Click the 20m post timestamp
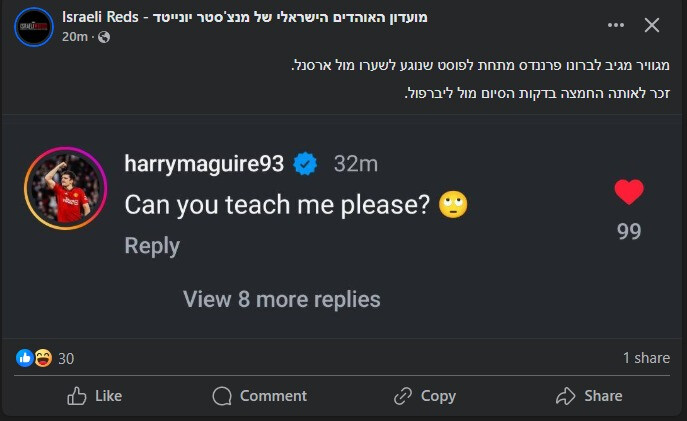 click(75, 37)
